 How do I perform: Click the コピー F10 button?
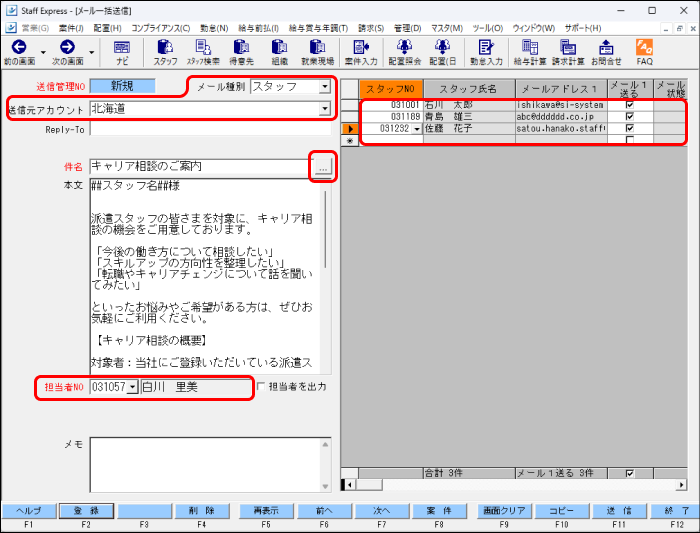562,511
